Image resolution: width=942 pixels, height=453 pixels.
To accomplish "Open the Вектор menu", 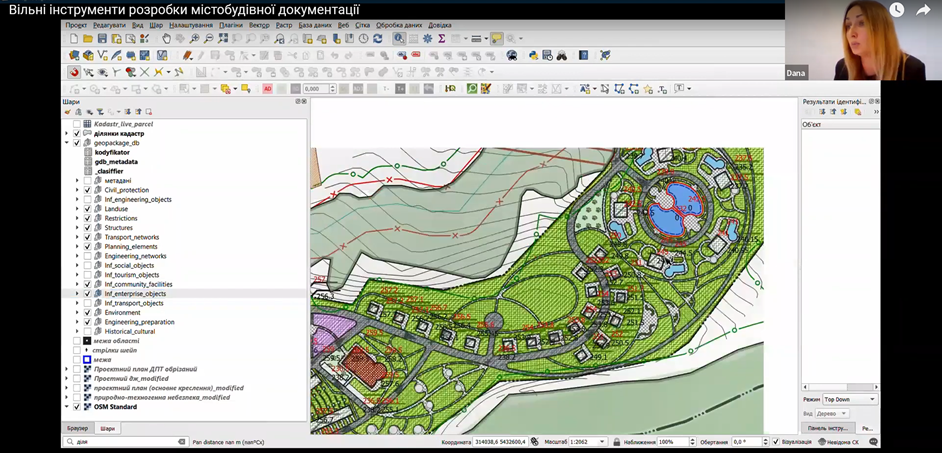I will click(x=259, y=25).
